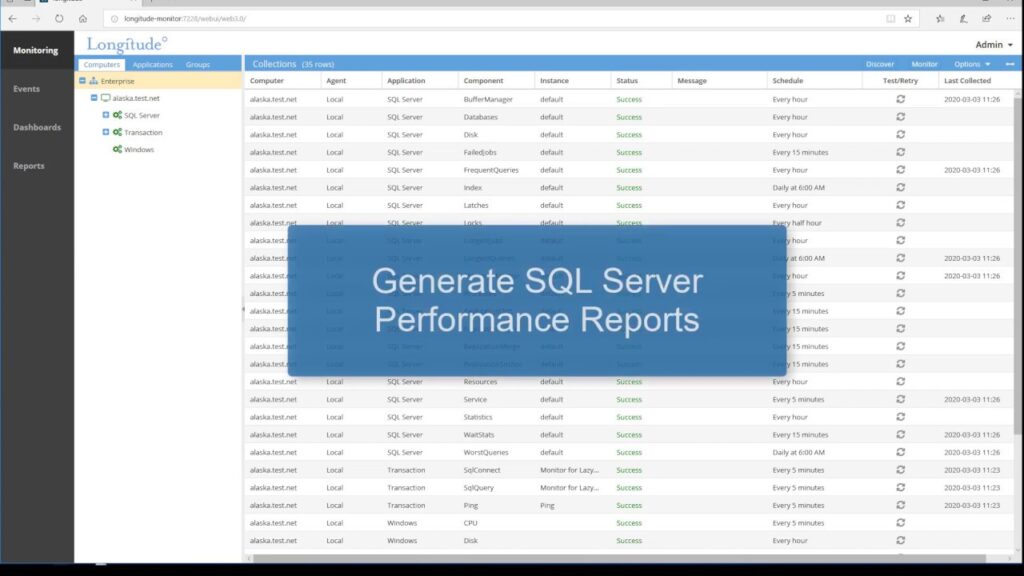Switch to the Groups tab
The image size is (1024, 576).
198,64
